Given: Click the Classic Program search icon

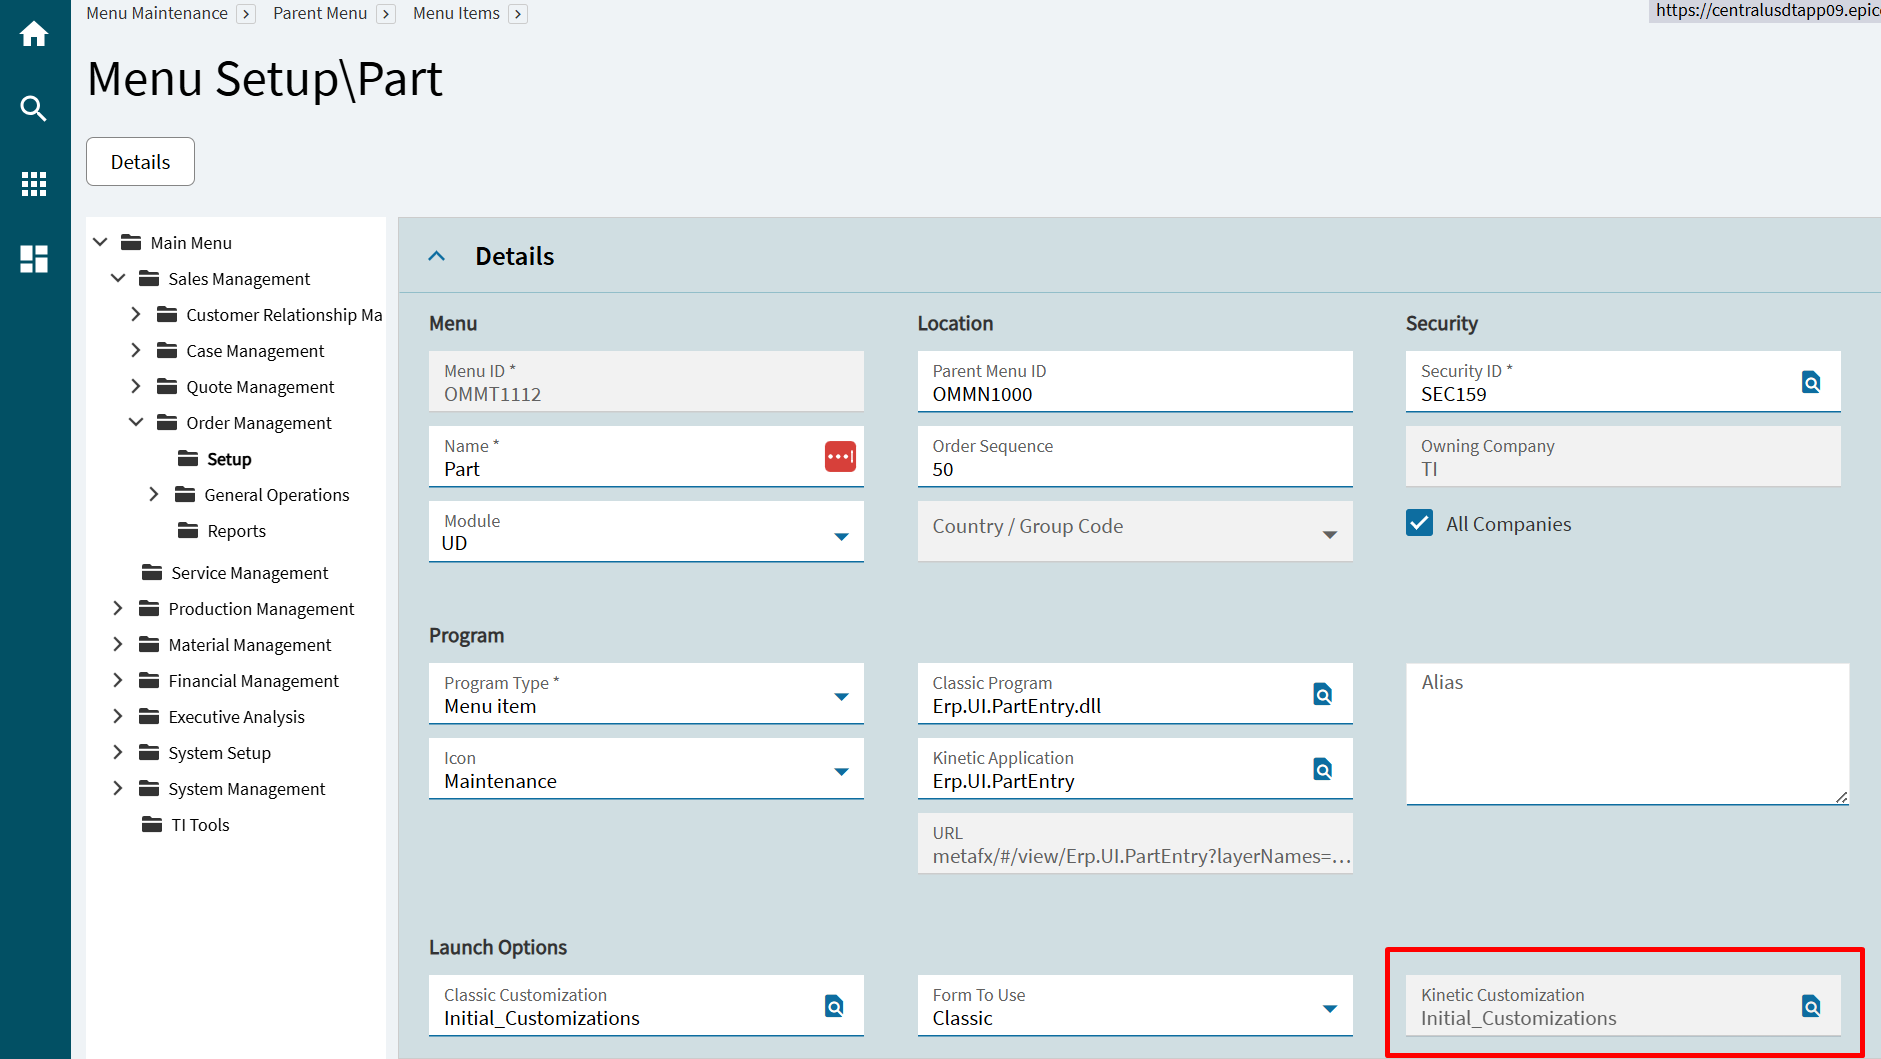Looking at the screenshot, I should tap(1322, 694).
